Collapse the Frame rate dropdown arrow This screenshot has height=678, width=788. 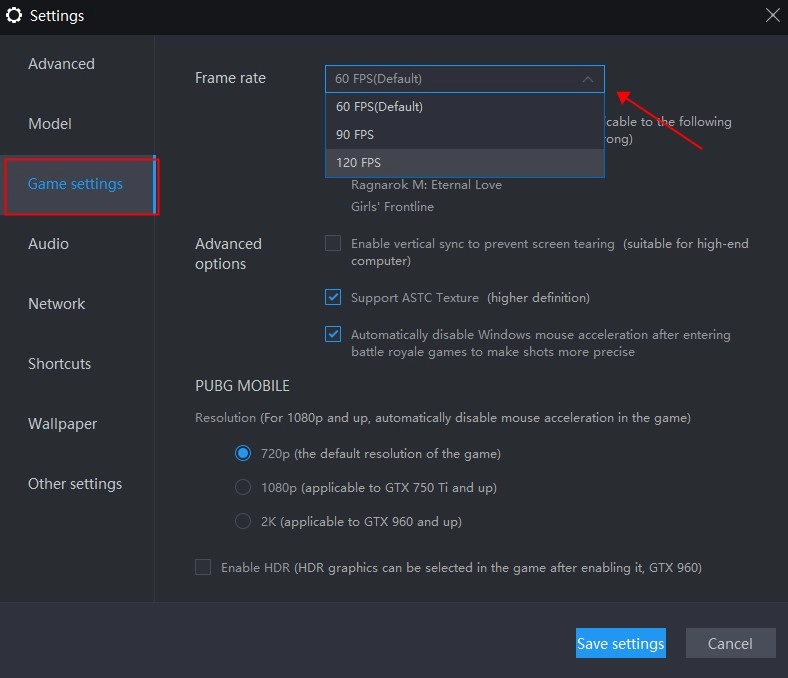point(588,78)
